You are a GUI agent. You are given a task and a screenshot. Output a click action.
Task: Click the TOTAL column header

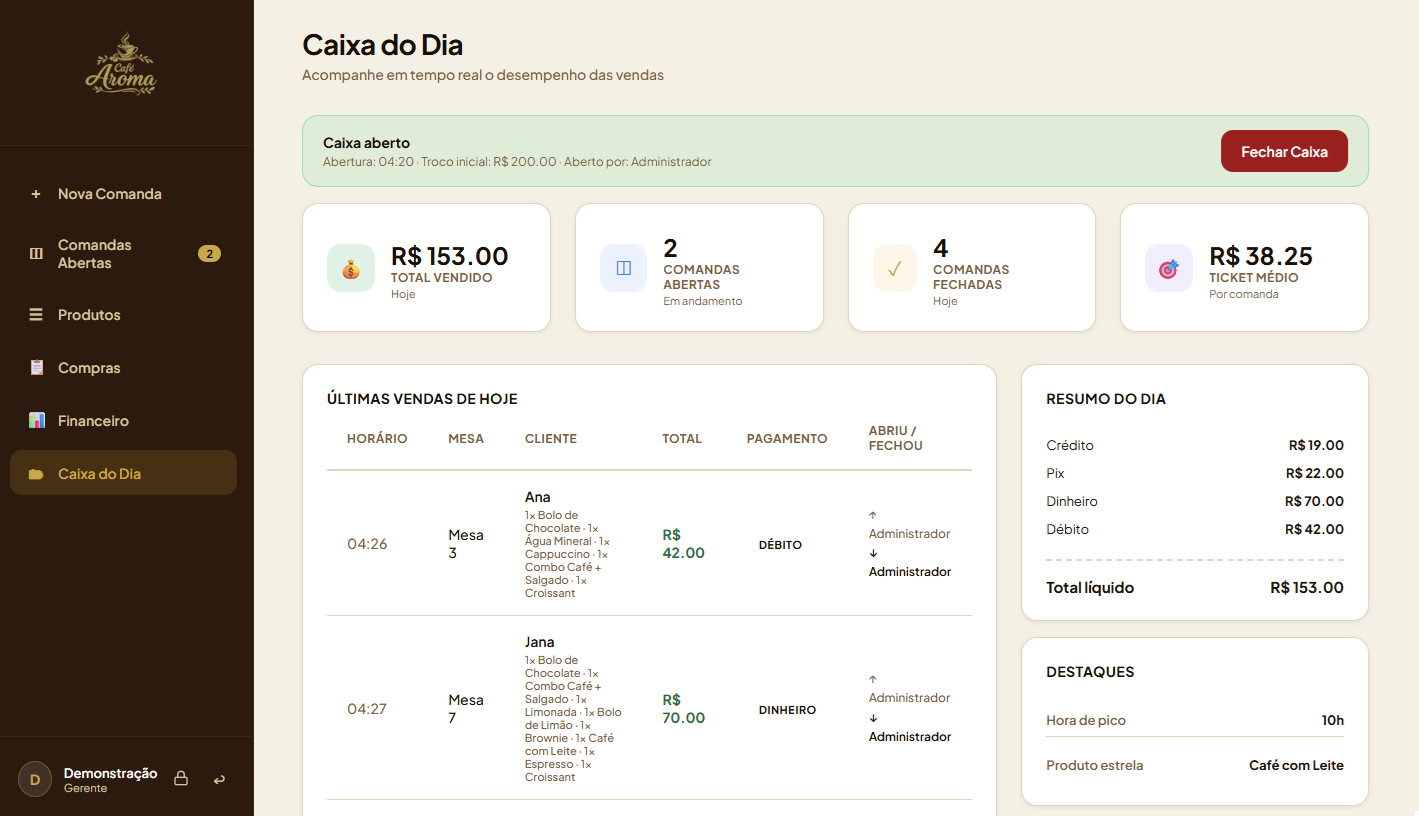(682, 439)
